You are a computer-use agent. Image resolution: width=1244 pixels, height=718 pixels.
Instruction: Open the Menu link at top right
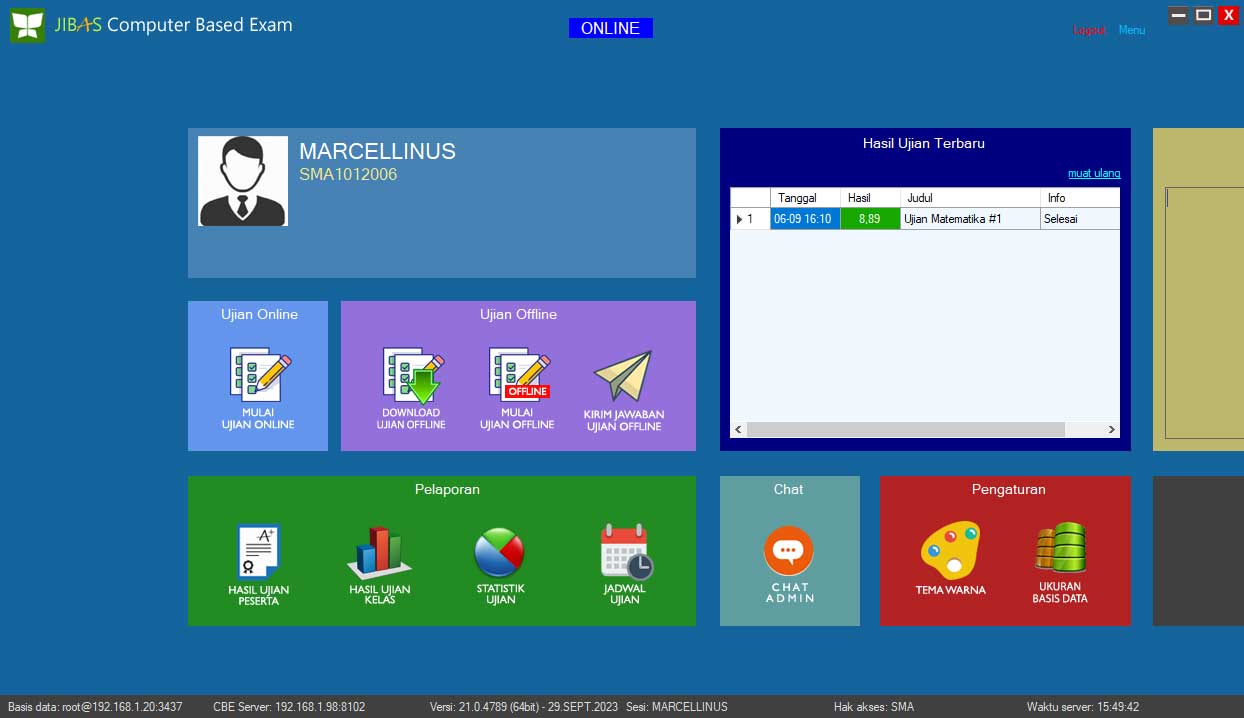pos(1132,30)
